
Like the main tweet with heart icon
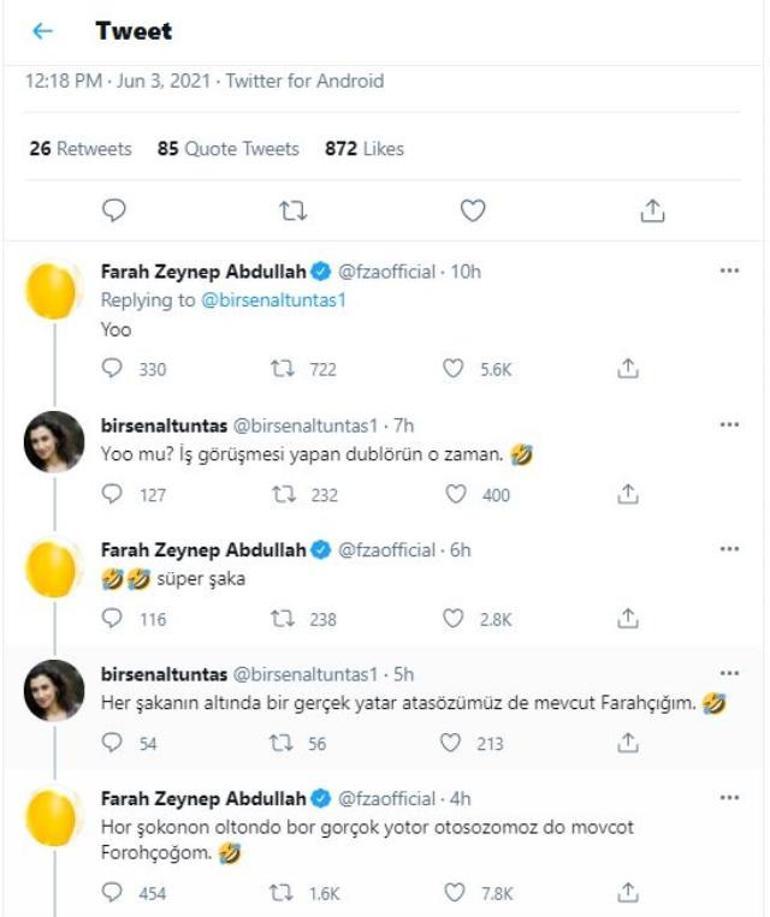[472, 210]
